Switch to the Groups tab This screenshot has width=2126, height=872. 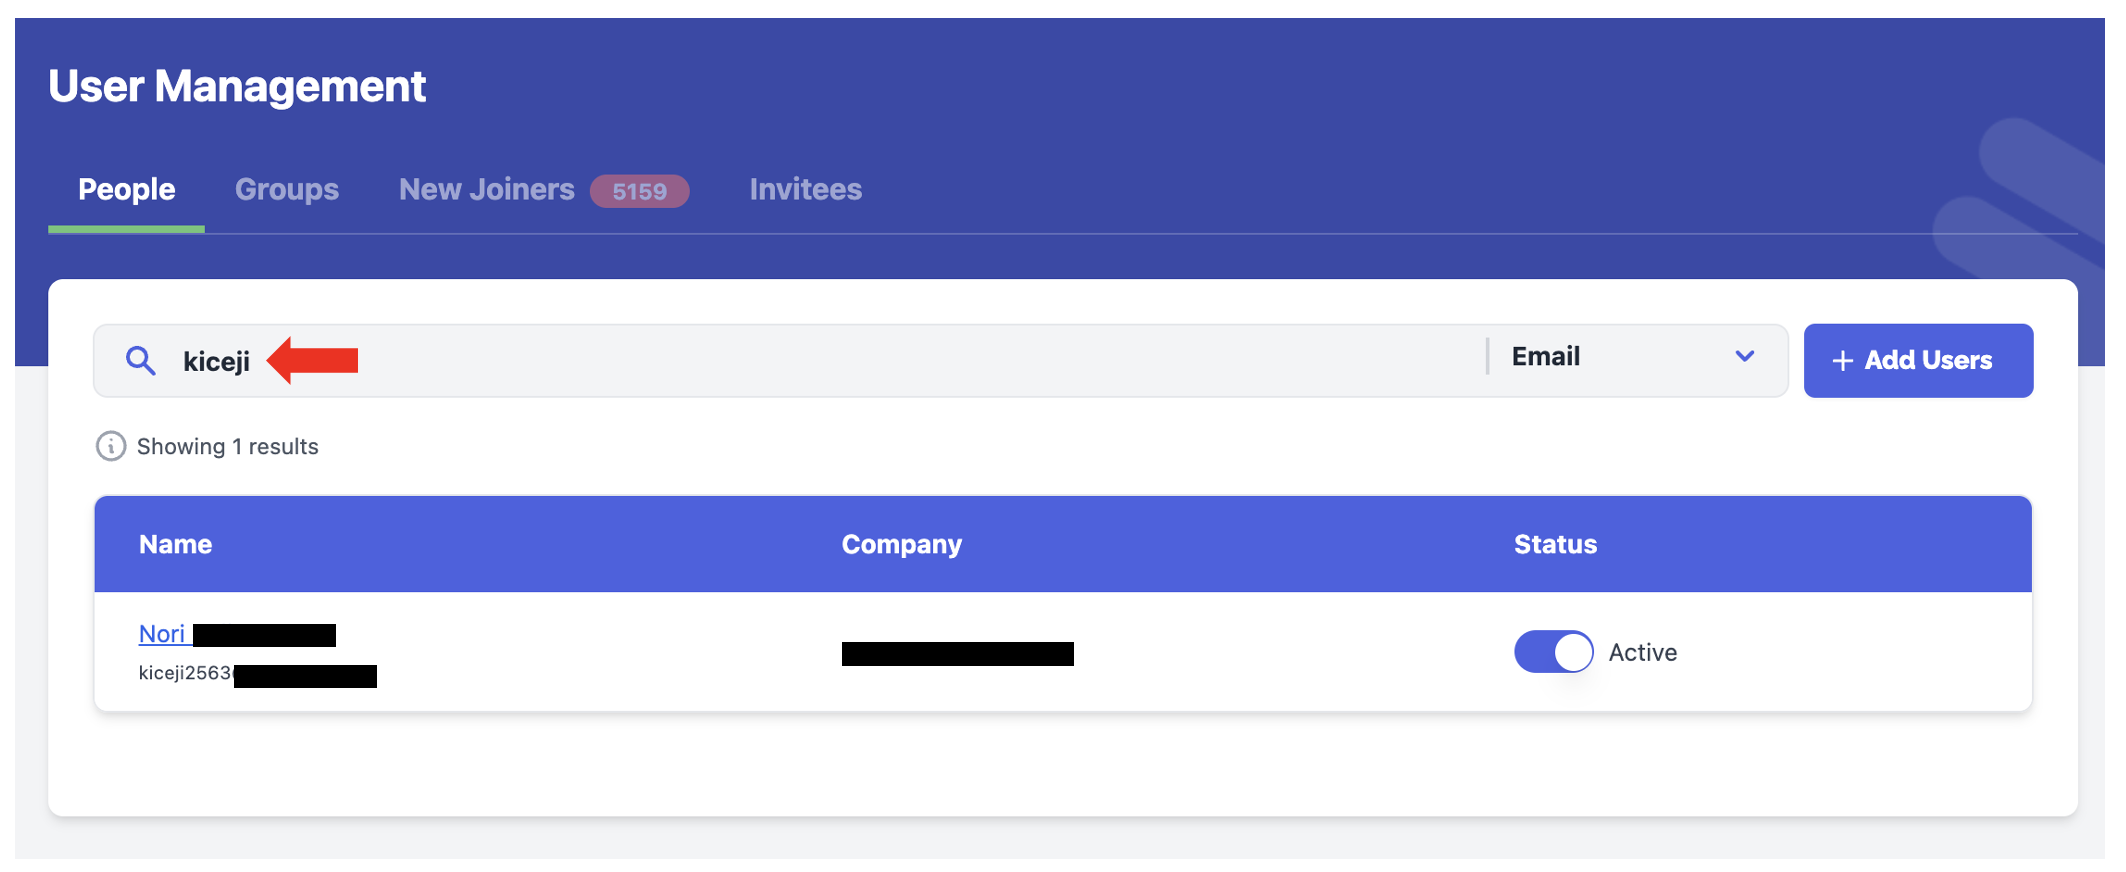[x=287, y=189]
